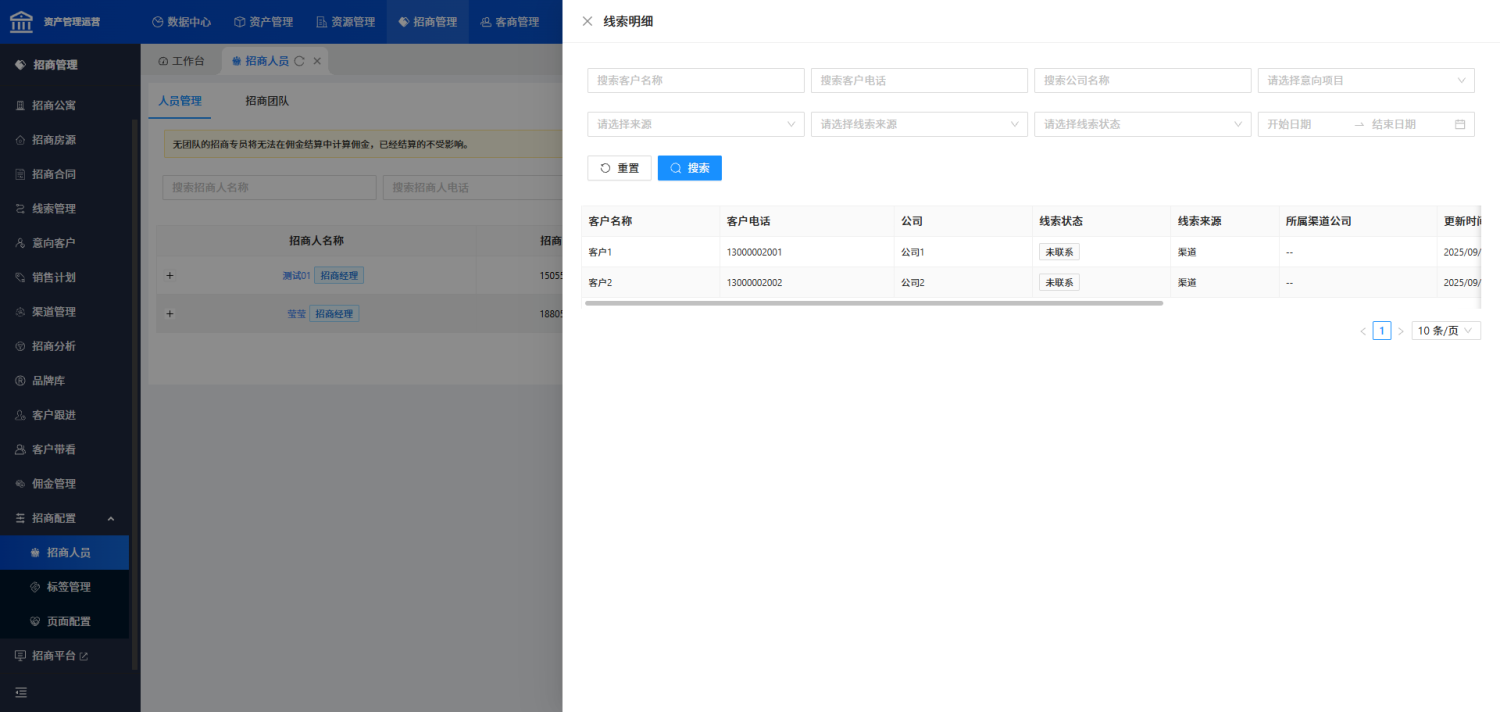Open 标签管理 in the sidebar
The width and height of the screenshot is (1500, 712).
[x=64, y=587]
